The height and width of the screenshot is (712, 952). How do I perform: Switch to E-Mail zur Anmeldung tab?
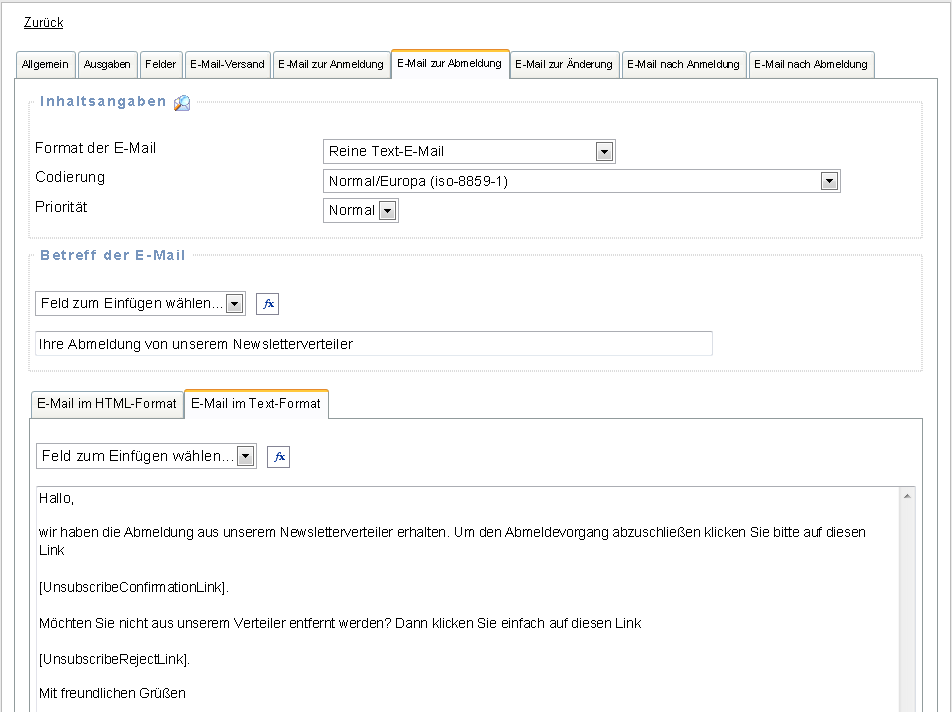point(330,64)
